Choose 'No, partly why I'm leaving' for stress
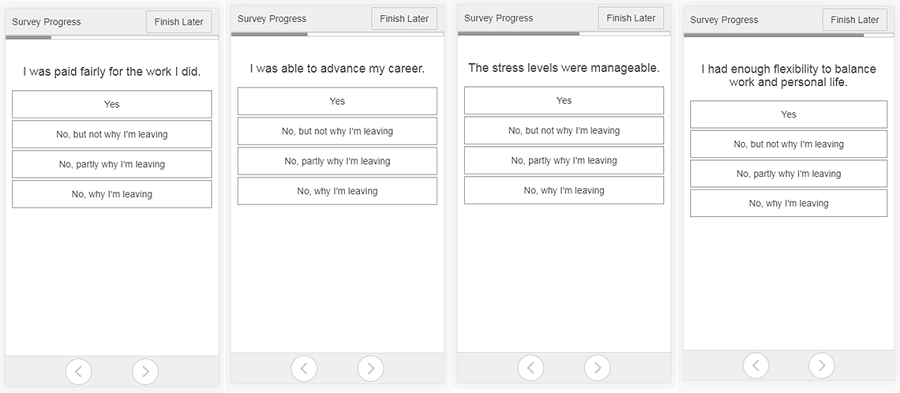This screenshot has width=900, height=393. click(564, 161)
